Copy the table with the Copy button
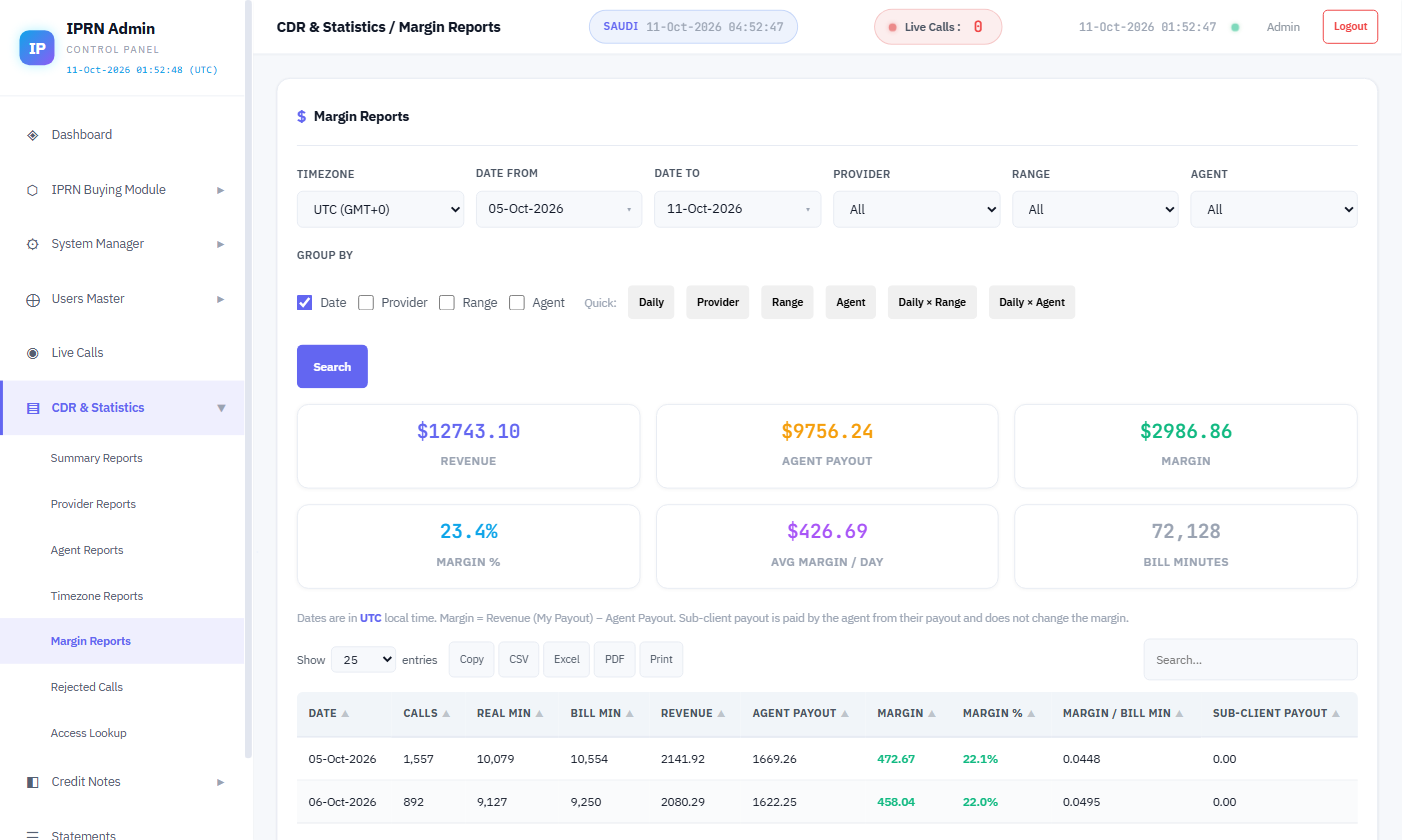This screenshot has width=1402, height=840. point(472,659)
